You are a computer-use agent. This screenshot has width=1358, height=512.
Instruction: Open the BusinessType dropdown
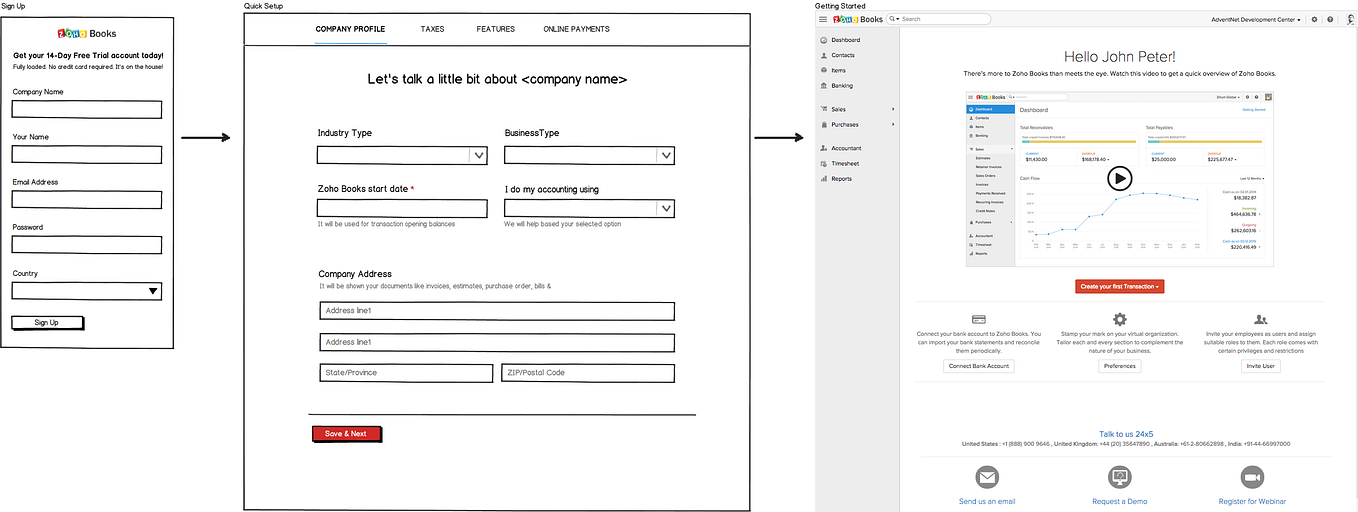click(589, 155)
